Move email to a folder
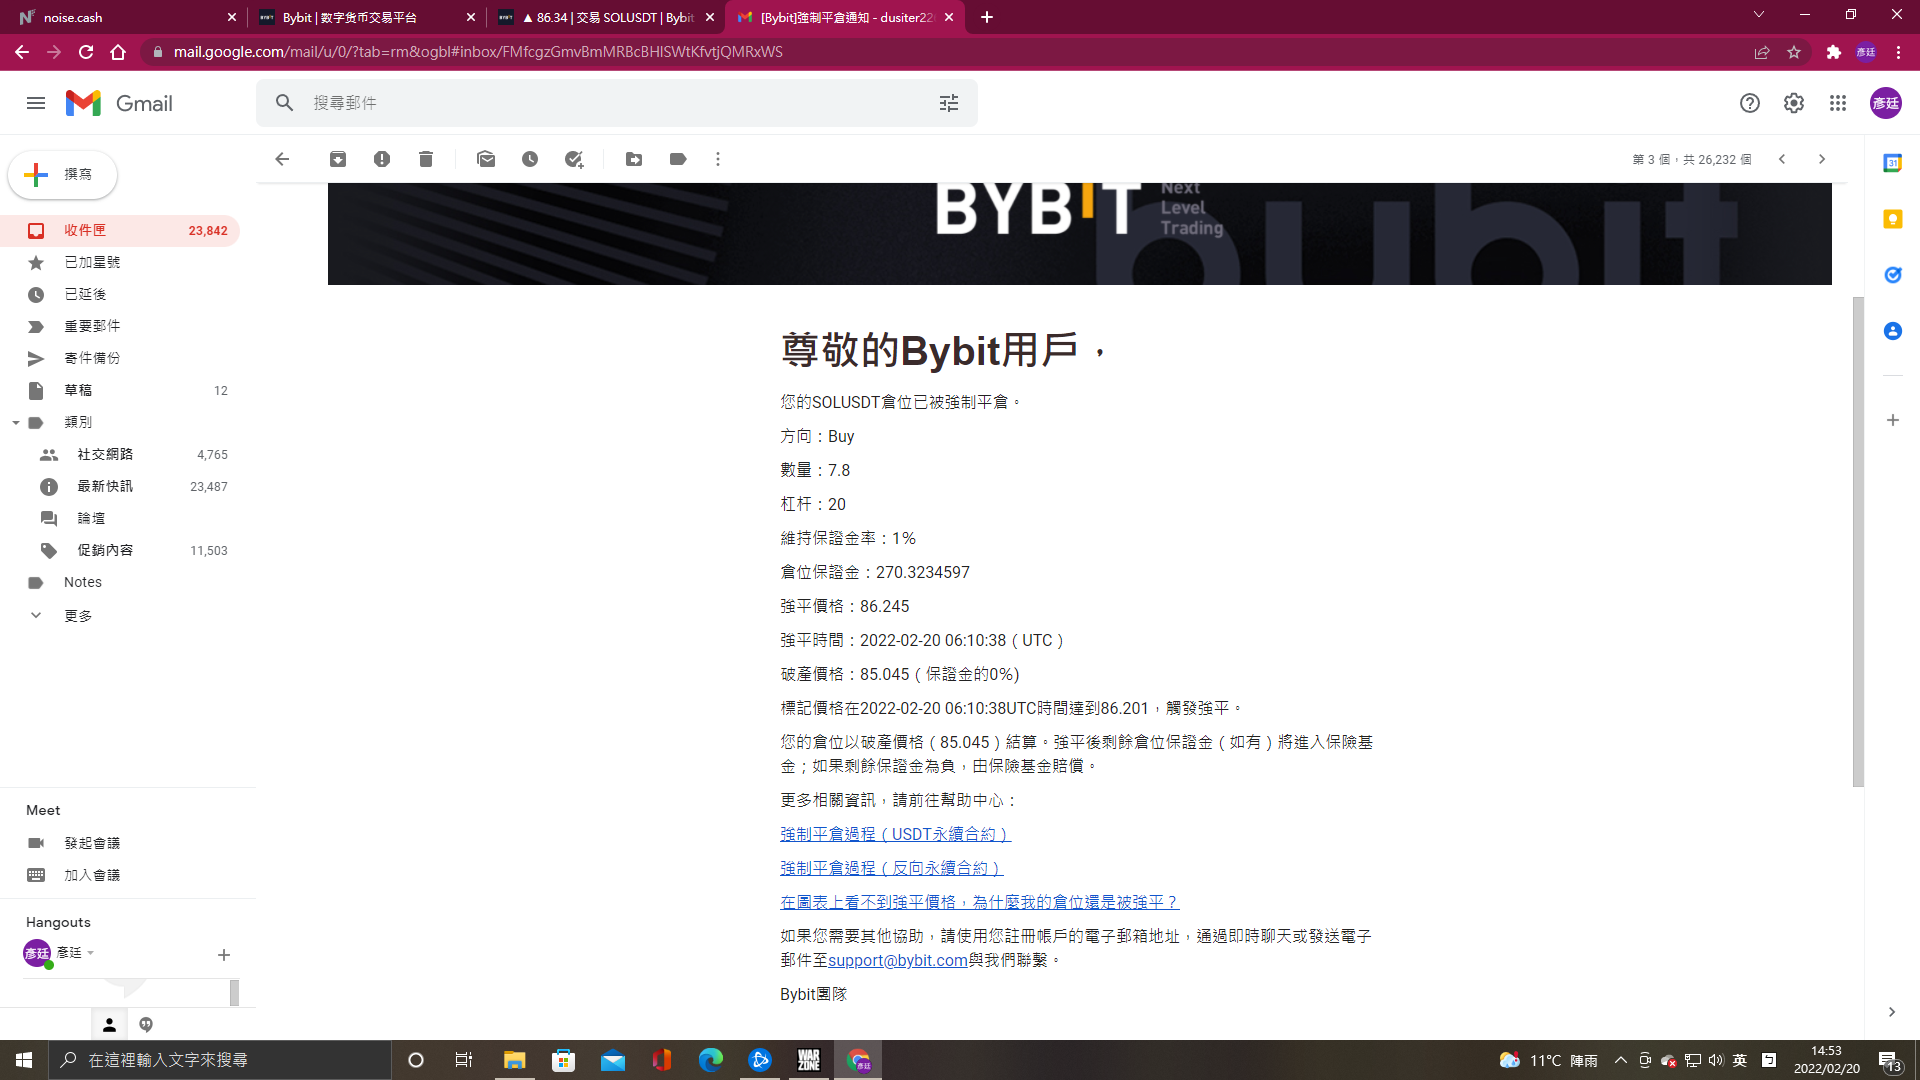 (x=634, y=159)
